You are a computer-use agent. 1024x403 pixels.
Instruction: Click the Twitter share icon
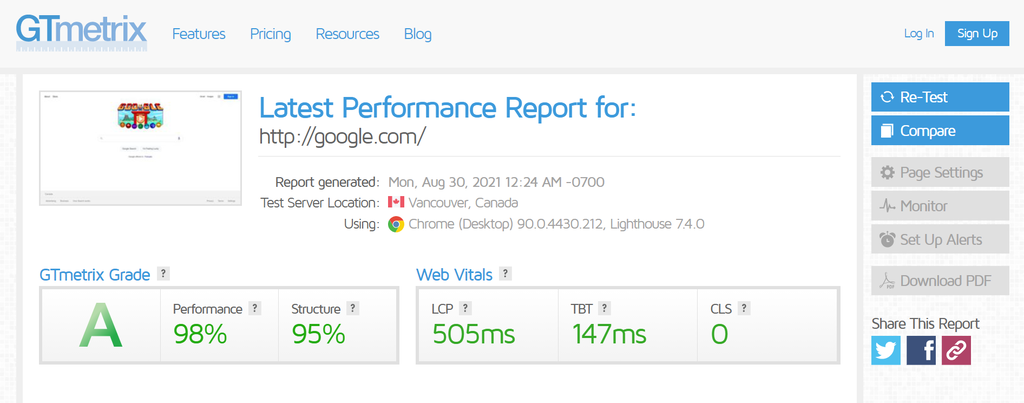click(886, 350)
